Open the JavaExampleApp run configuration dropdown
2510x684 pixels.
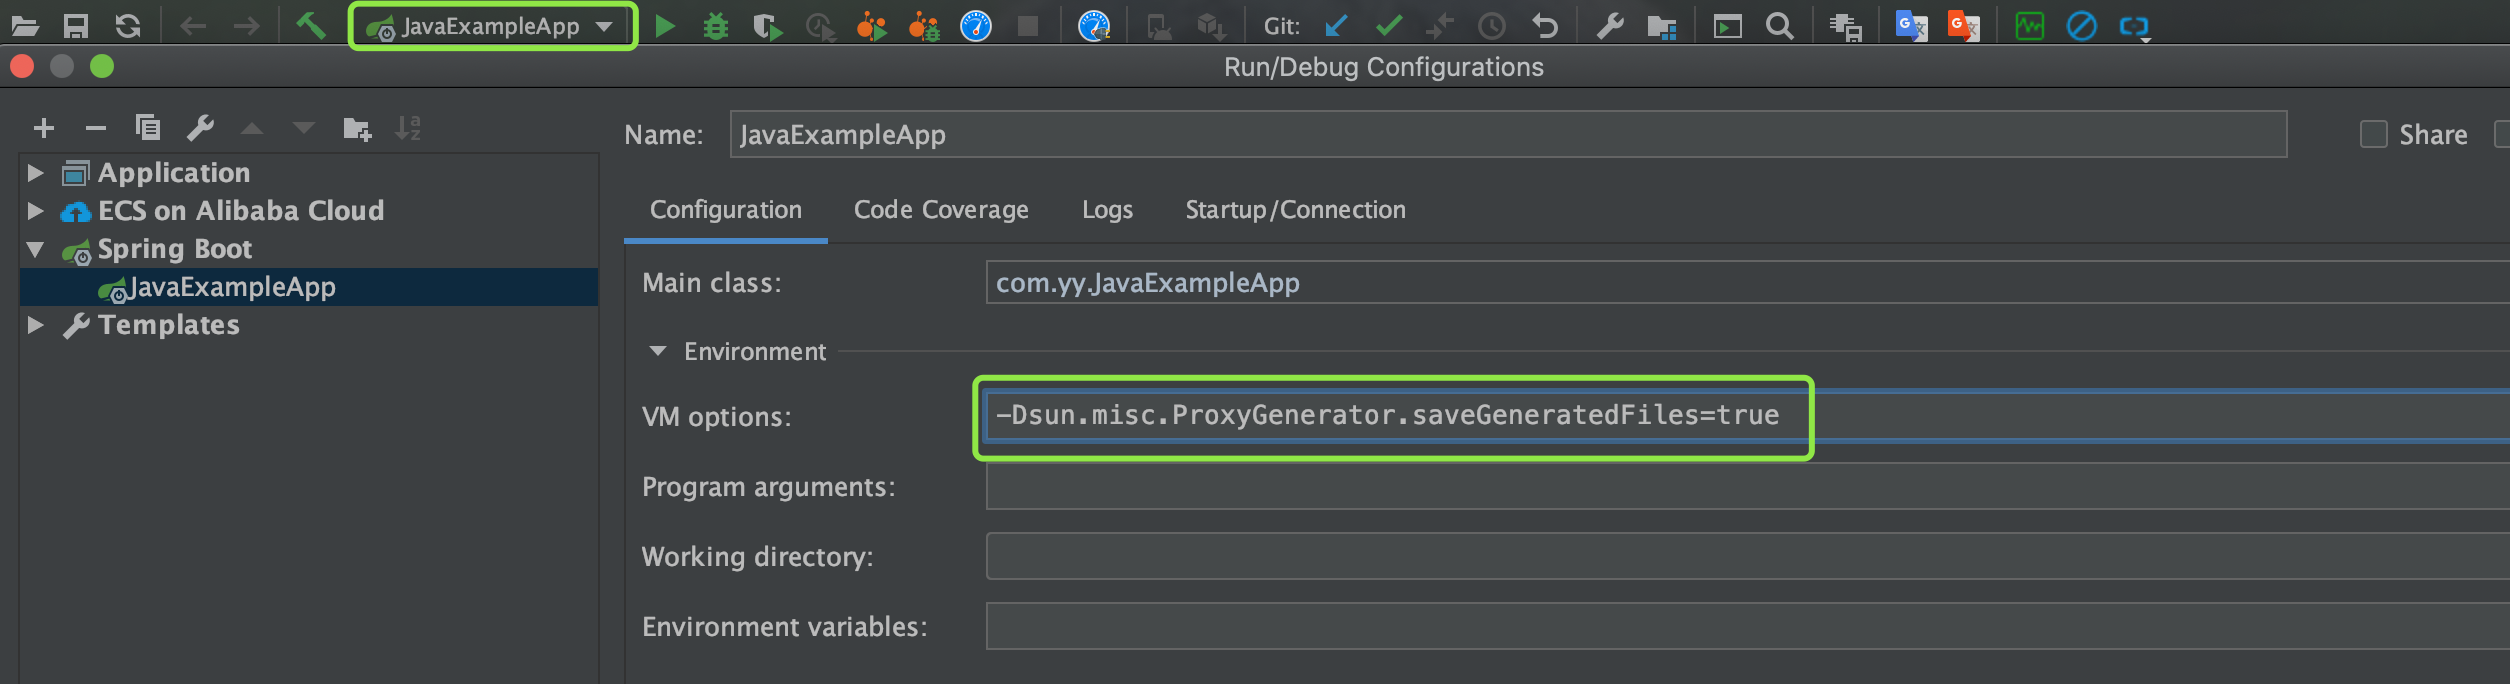tap(492, 26)
